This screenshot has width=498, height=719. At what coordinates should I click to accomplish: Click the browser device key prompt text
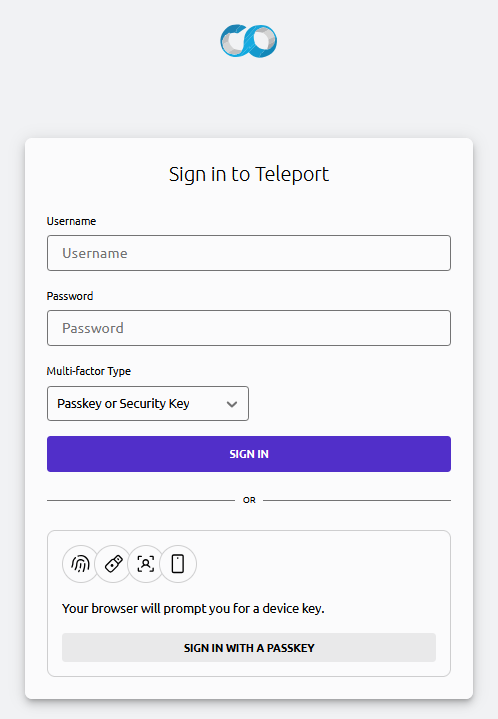[193, 608]
